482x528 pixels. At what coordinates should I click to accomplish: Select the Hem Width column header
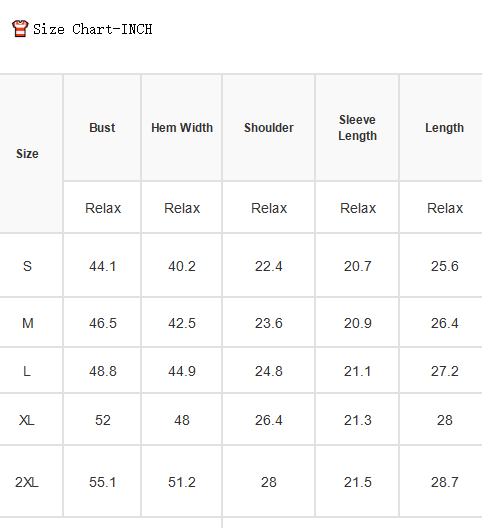pyautogui.click(x=182, y=128)
